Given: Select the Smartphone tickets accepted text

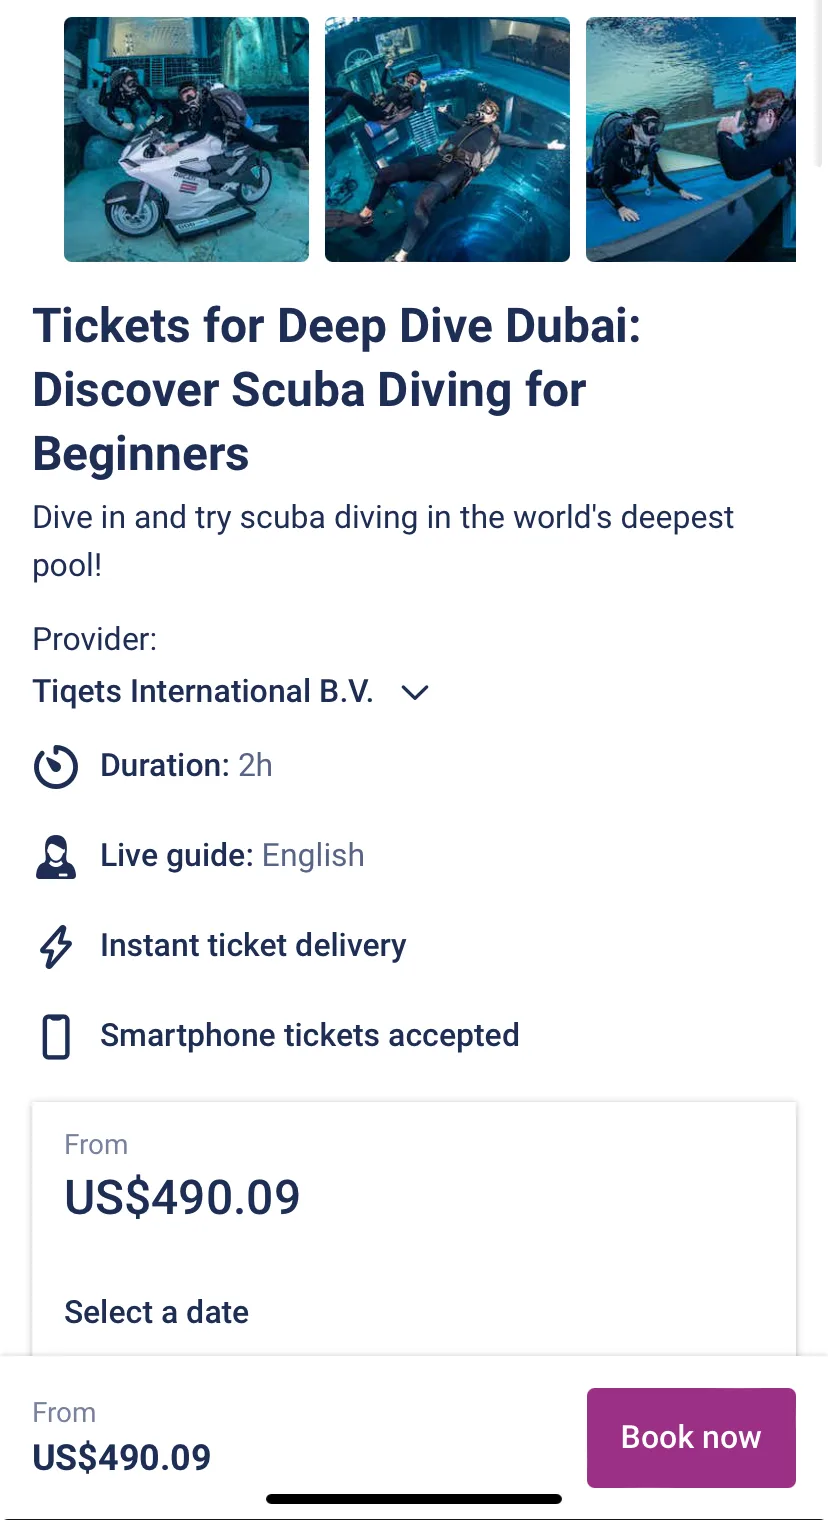Looking at the screenshot, I should pyautogui.click(x=309, y=1036).
